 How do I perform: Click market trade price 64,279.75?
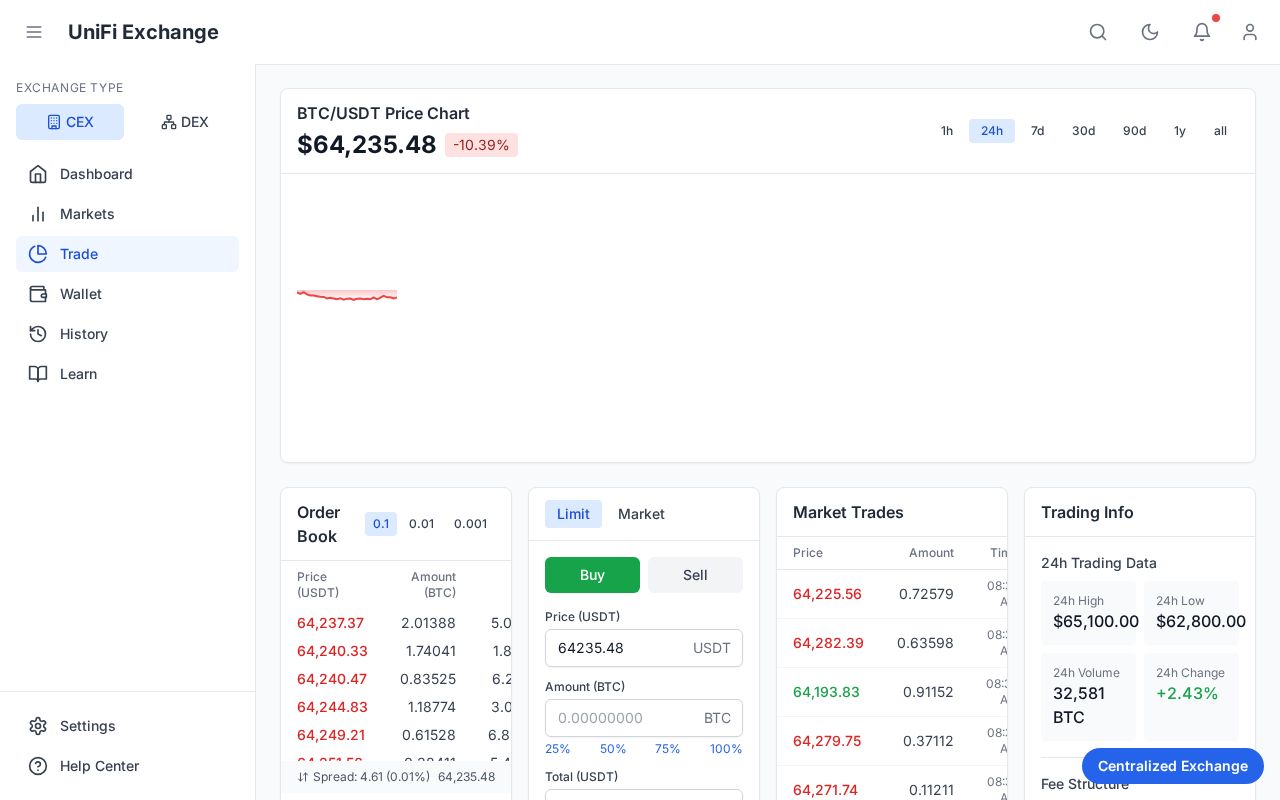point(827,741)
